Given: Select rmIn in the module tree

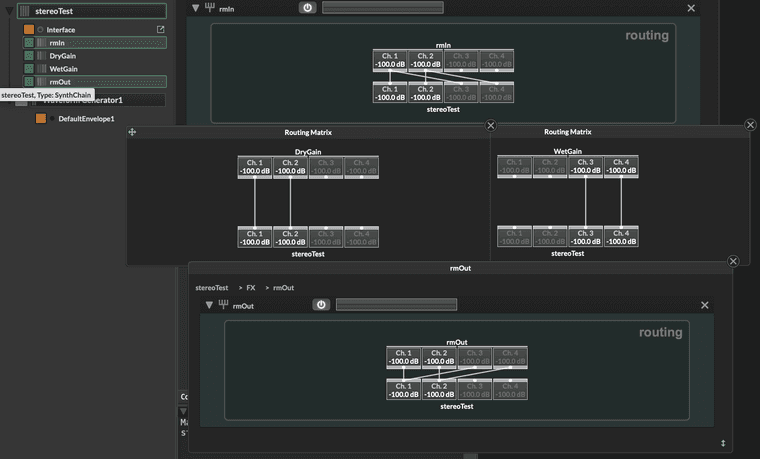Looking at the screenshot, I should tap(95, 43).
